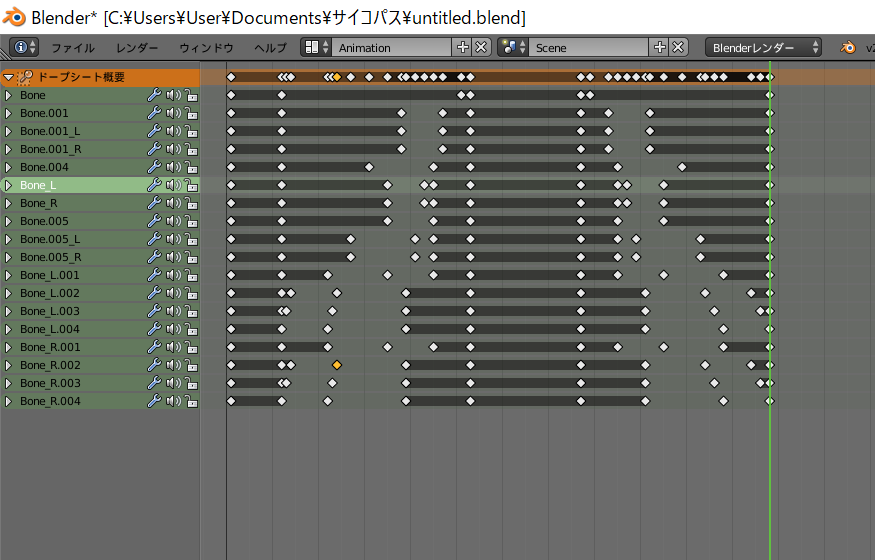875x560 pixels.
Task: Delete the Animation layout with the X icon
Action: pos(481,47)
